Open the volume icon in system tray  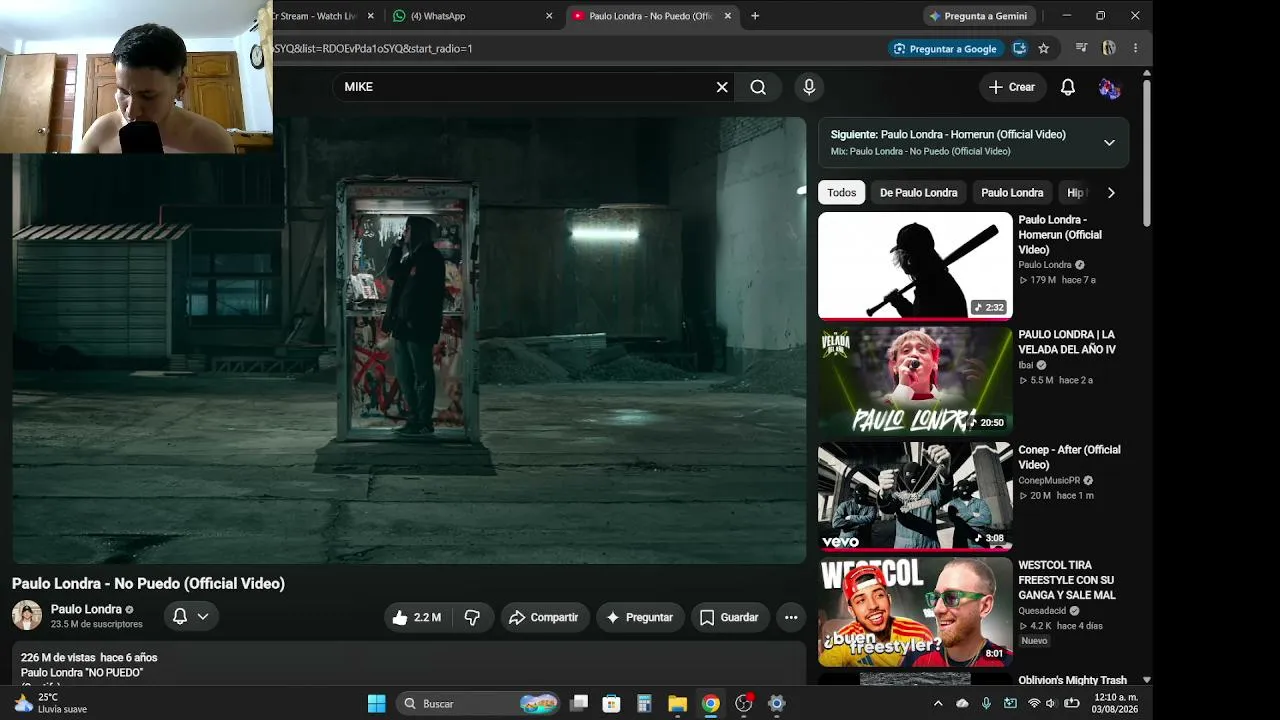[1051, 704]
